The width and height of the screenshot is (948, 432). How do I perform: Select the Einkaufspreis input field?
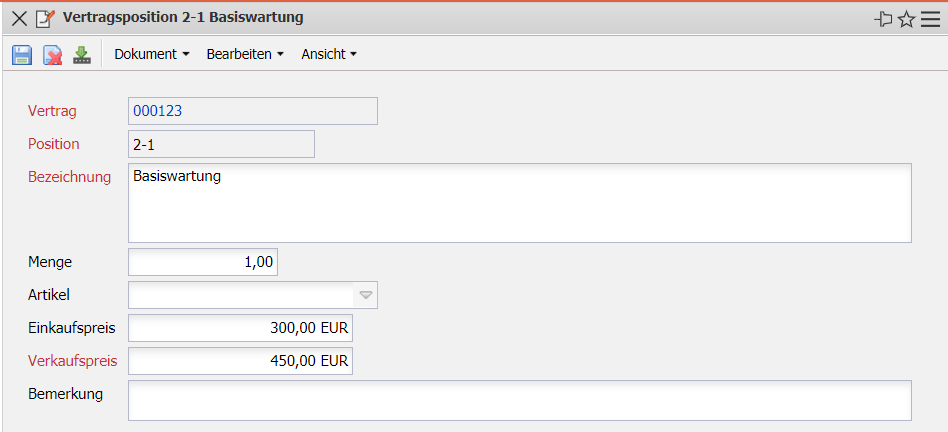pyautogui.click(x=240, y=328)
